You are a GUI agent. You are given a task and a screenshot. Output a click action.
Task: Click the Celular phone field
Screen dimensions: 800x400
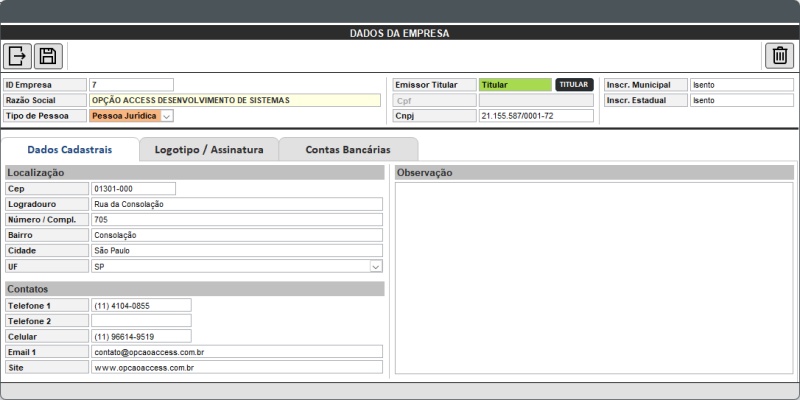click(x=140, y=336)
